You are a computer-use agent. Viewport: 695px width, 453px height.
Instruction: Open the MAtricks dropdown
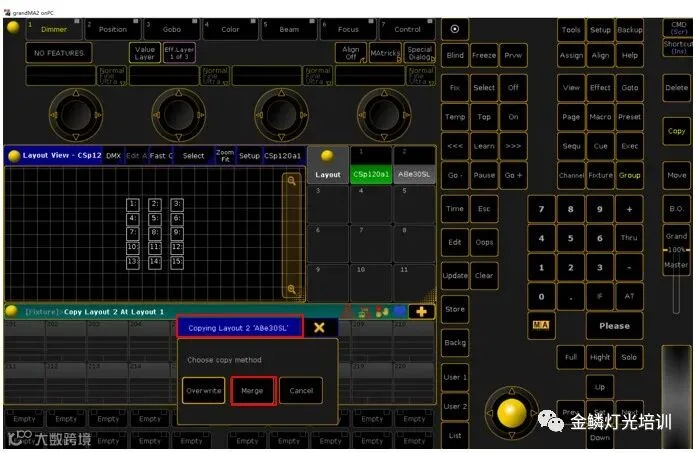tap(385, 53)
